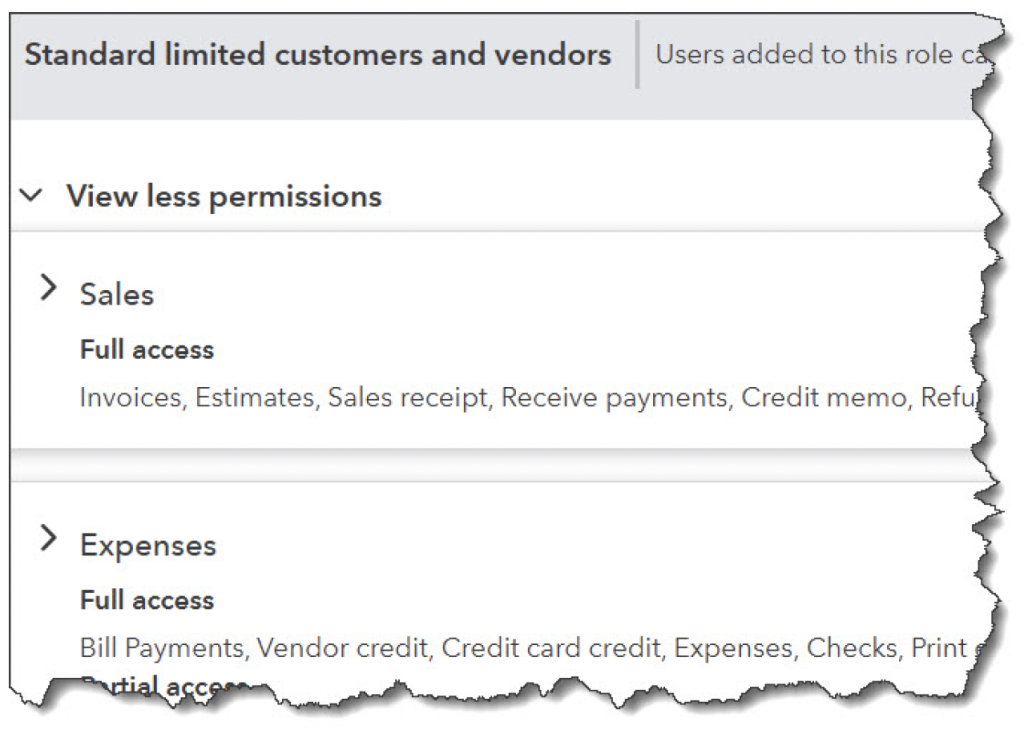
Task: Click the Bill Payments permission text
Action: pyautogui.click(x=162, y=648)
